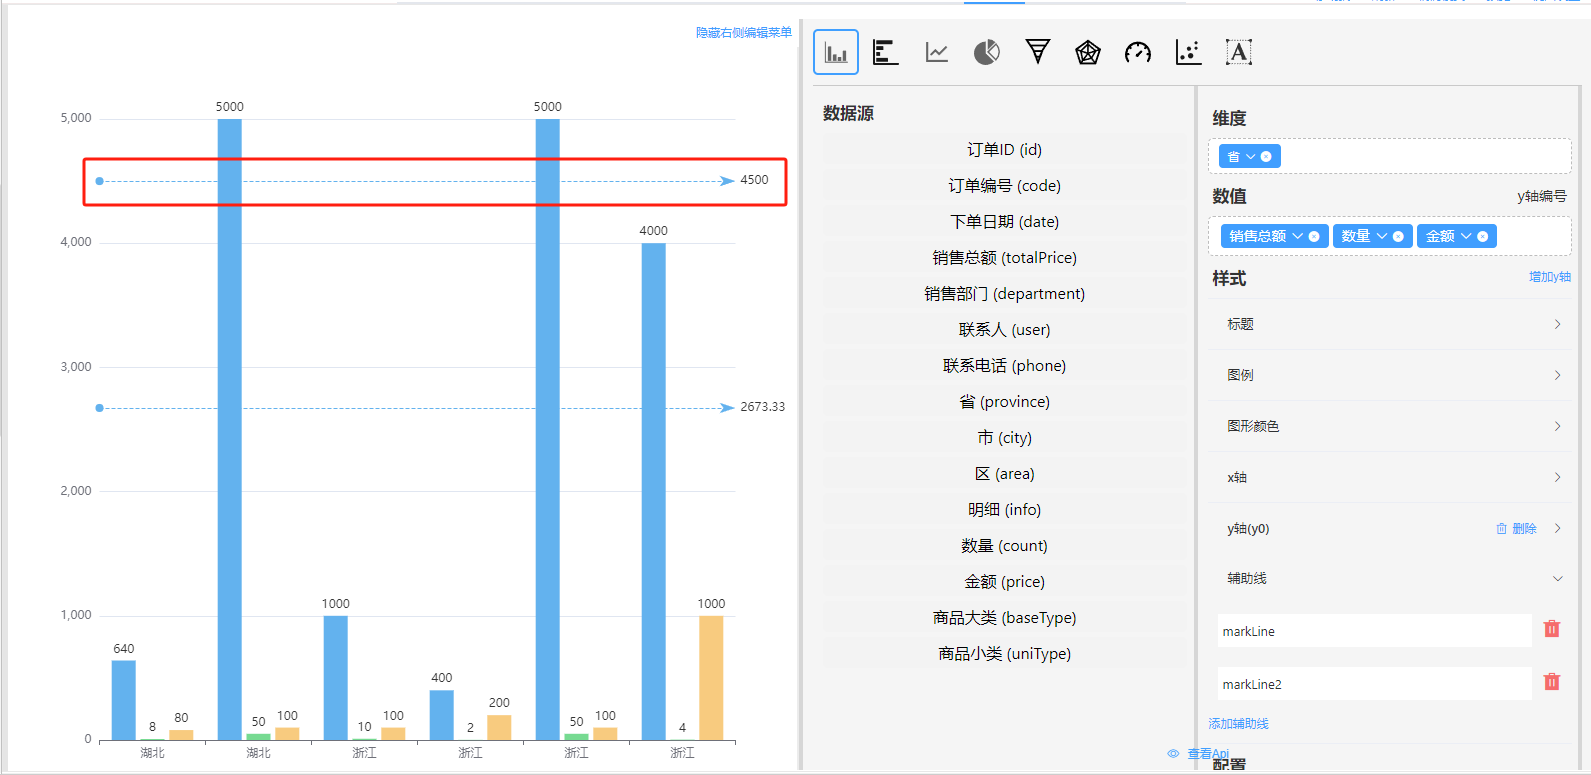Open the 数量 value tag dropdown
The width and height of the screenshot is (1591, 775).
[x=1382, y=237]
